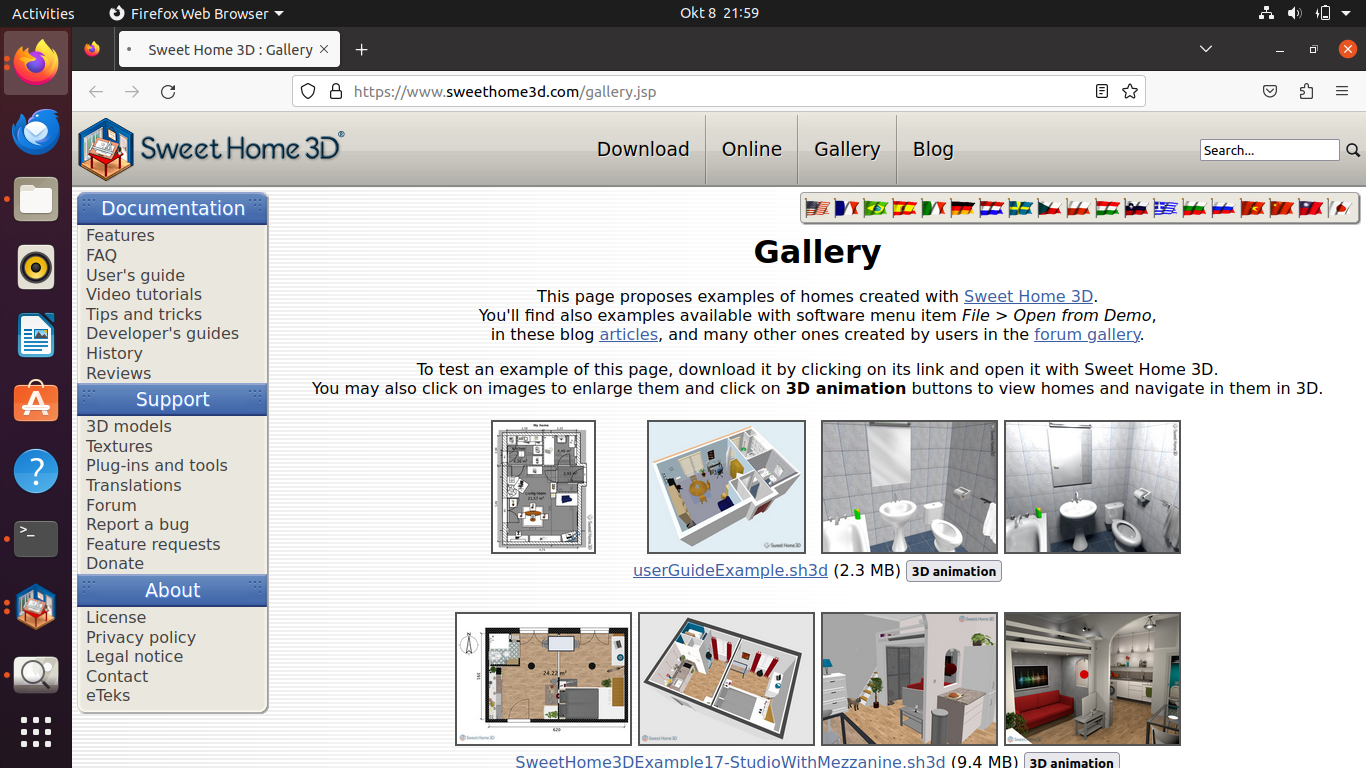Select the Sweet Home 3D : Gallery tab
This screenshot has width=1366, height=768.
point(229,49)
